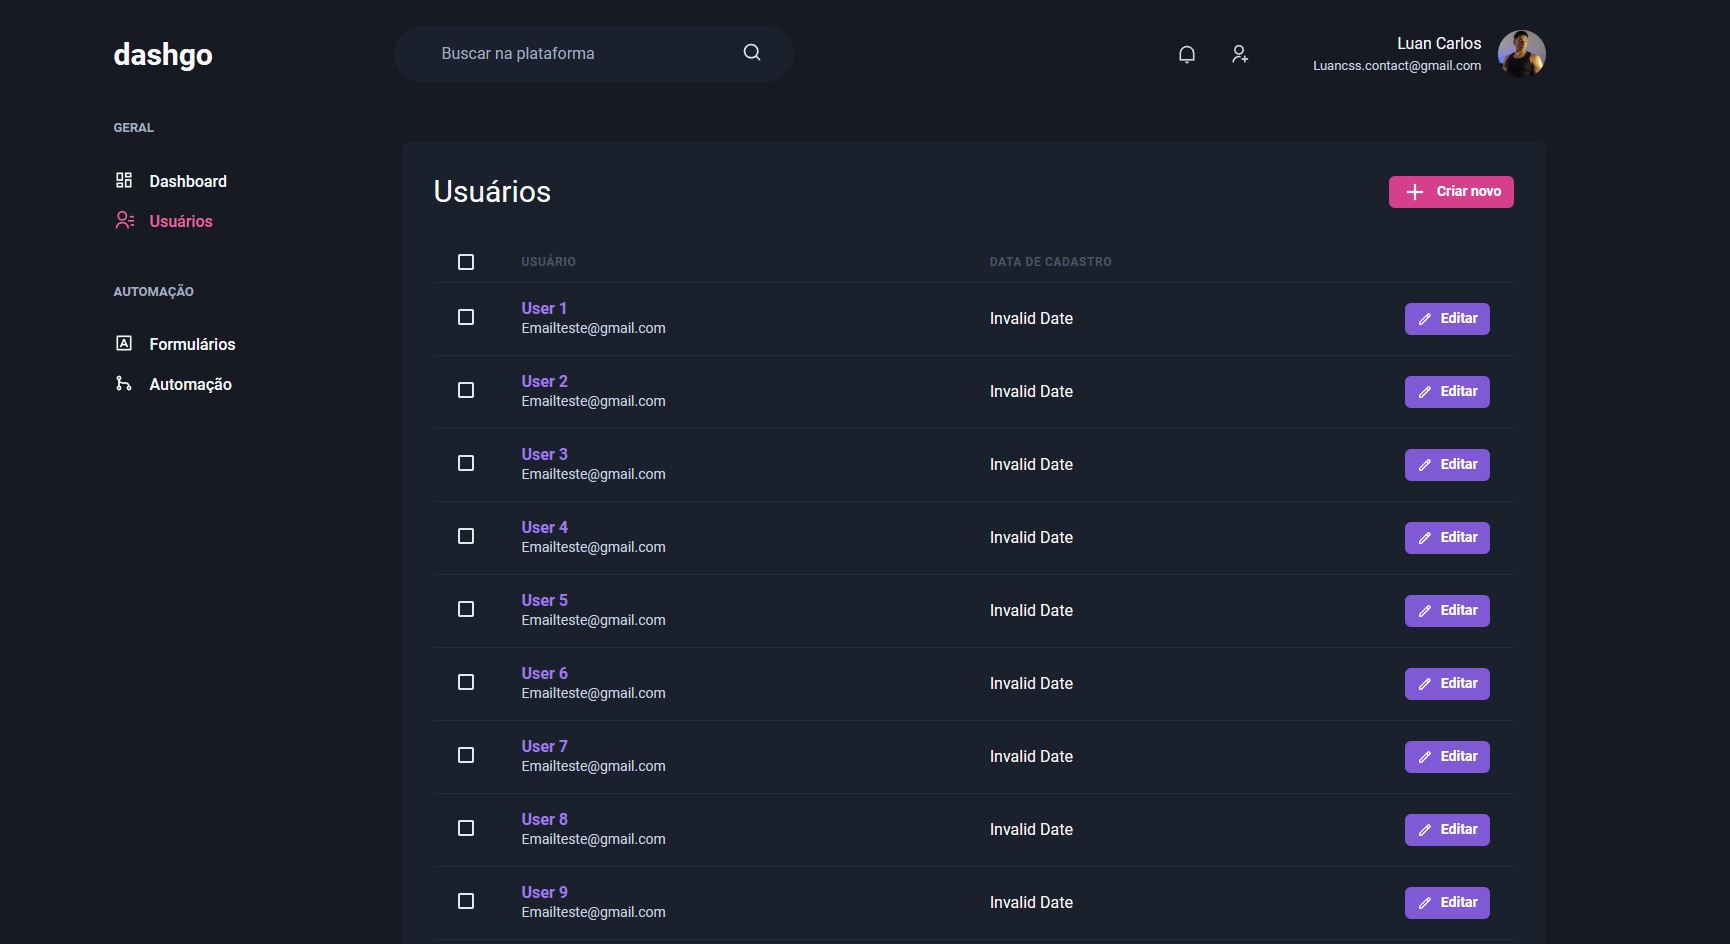Click Invalid Date in User 4 row
The height and width of the screenshot is (944, 1730).
[1031, 538]
